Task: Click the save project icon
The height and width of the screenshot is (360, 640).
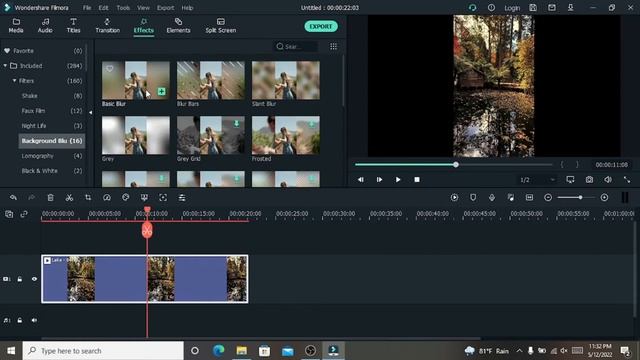Action: point(533,7)
